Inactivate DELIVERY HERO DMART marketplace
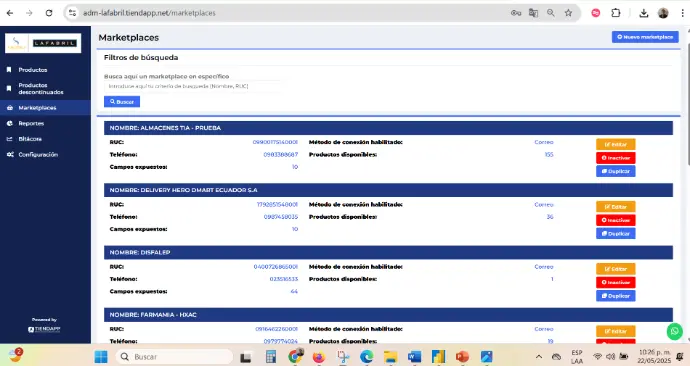The image size is (690, 366). pyautogui.click(x=616, y=220)
